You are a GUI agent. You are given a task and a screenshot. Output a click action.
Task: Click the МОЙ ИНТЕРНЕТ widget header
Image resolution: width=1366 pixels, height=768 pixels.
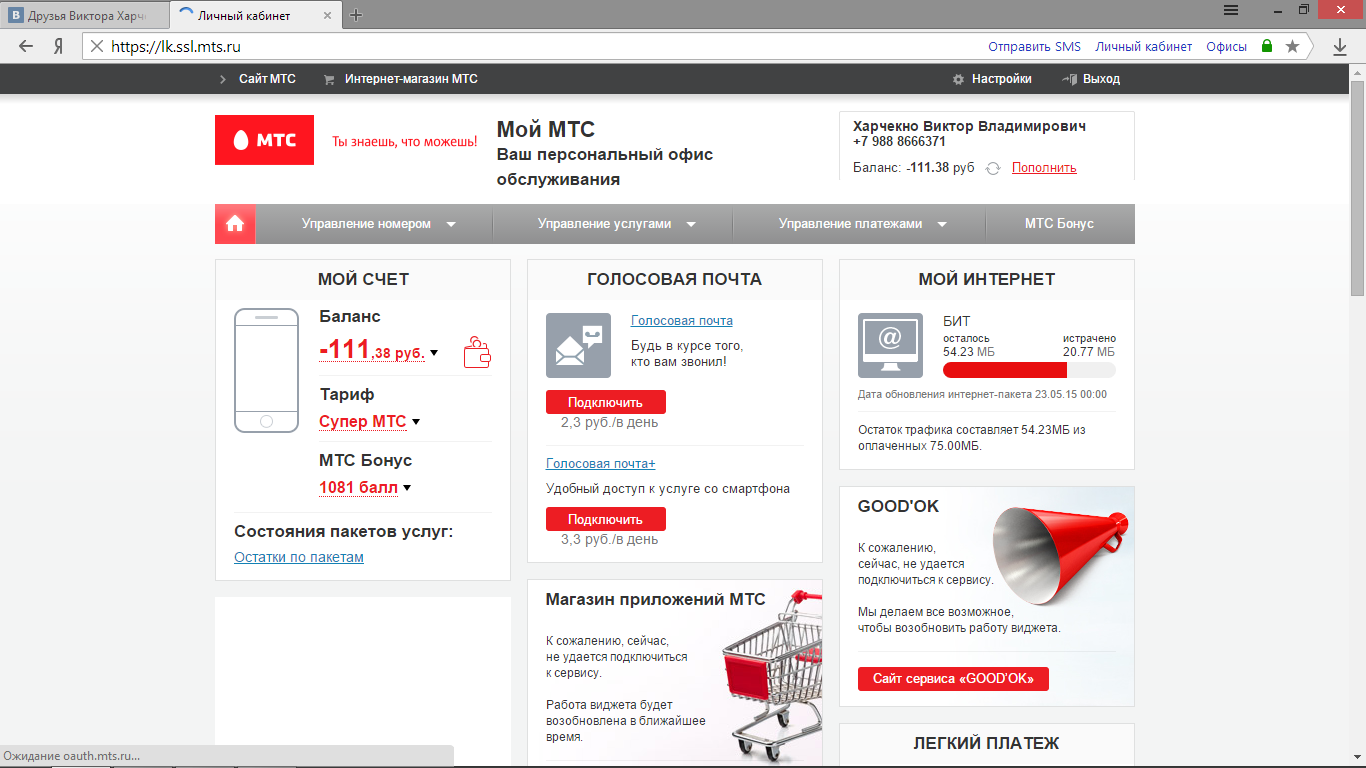coord(986,280)
